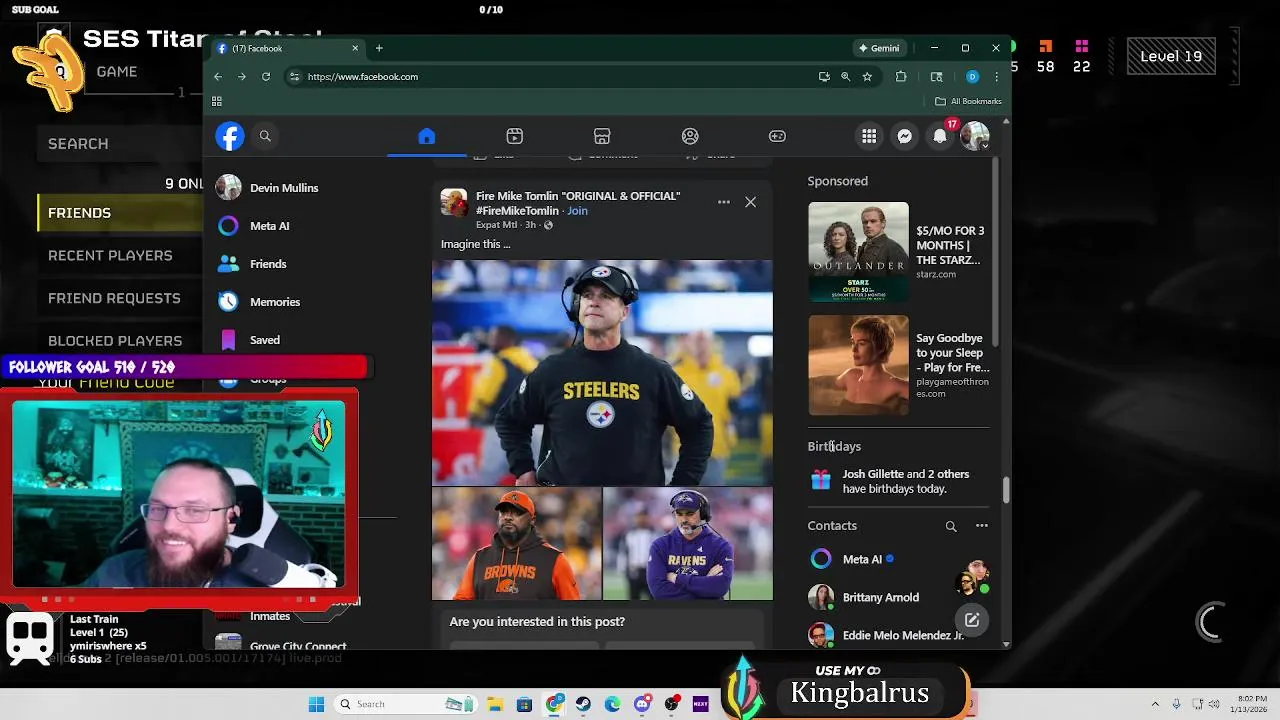Image resolution: width=1280 pixels, height=720 pixels.
Task: Select the Facebook browser tab
Action: pyautogui.click(x=287, y=48)
